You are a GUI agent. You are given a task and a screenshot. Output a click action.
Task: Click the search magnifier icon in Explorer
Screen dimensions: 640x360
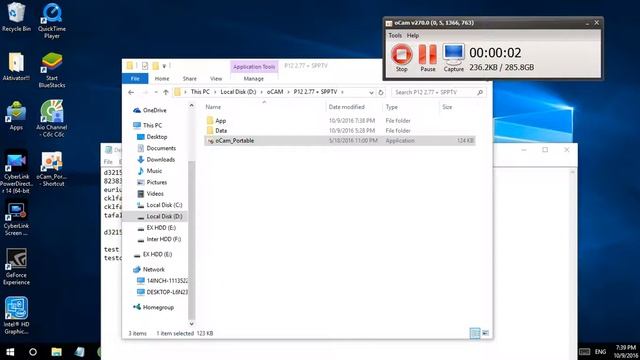pos(480,92)
